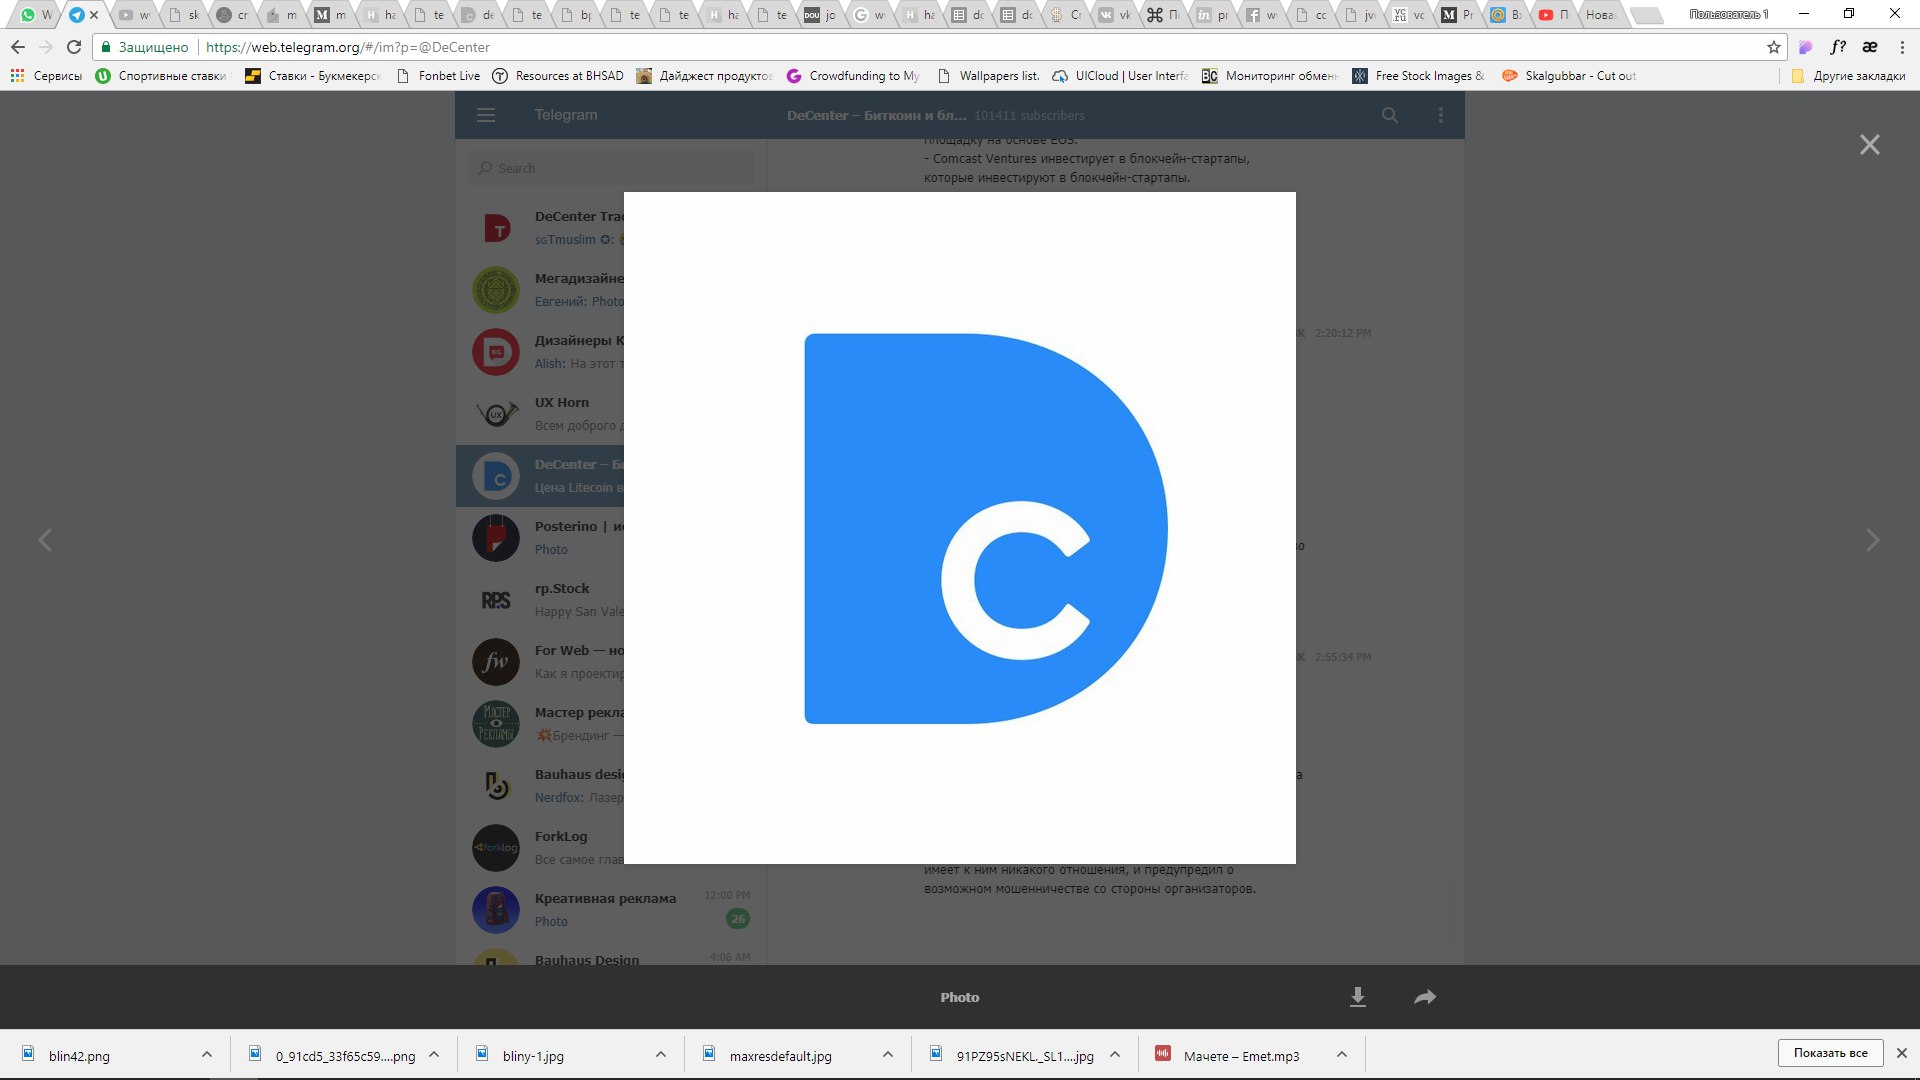Click the f? extension icon

pos(1838,47)
